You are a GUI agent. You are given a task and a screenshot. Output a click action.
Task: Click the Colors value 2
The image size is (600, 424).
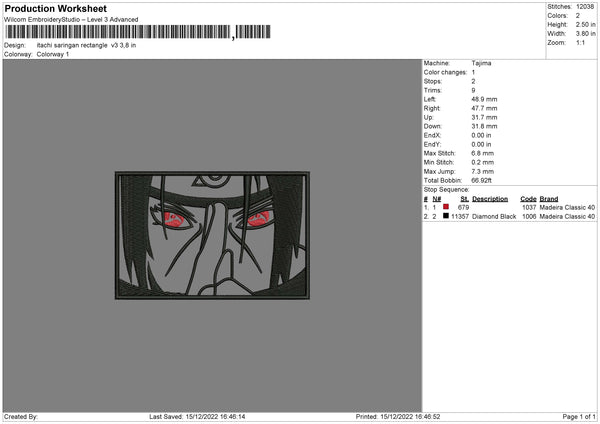coord(578,16)
